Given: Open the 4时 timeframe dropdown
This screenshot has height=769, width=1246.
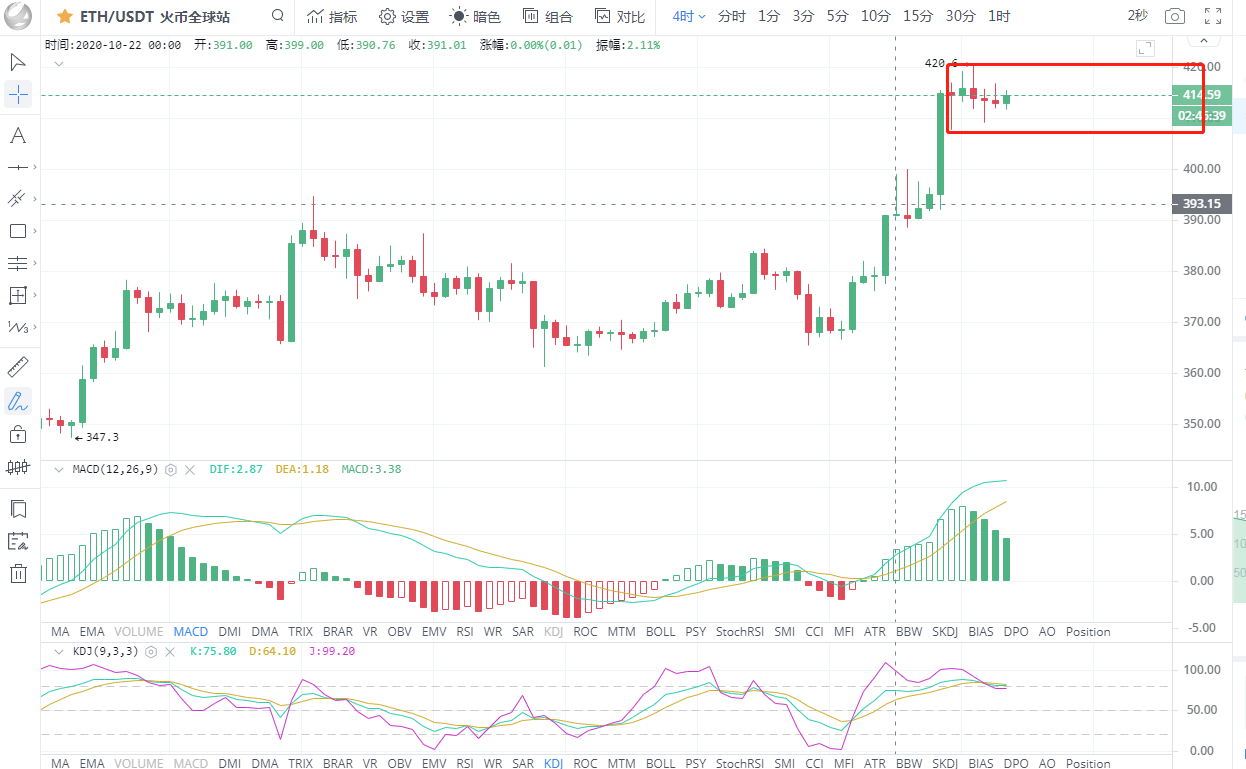Looking at the screenshot, I should (x=689, y=16).
